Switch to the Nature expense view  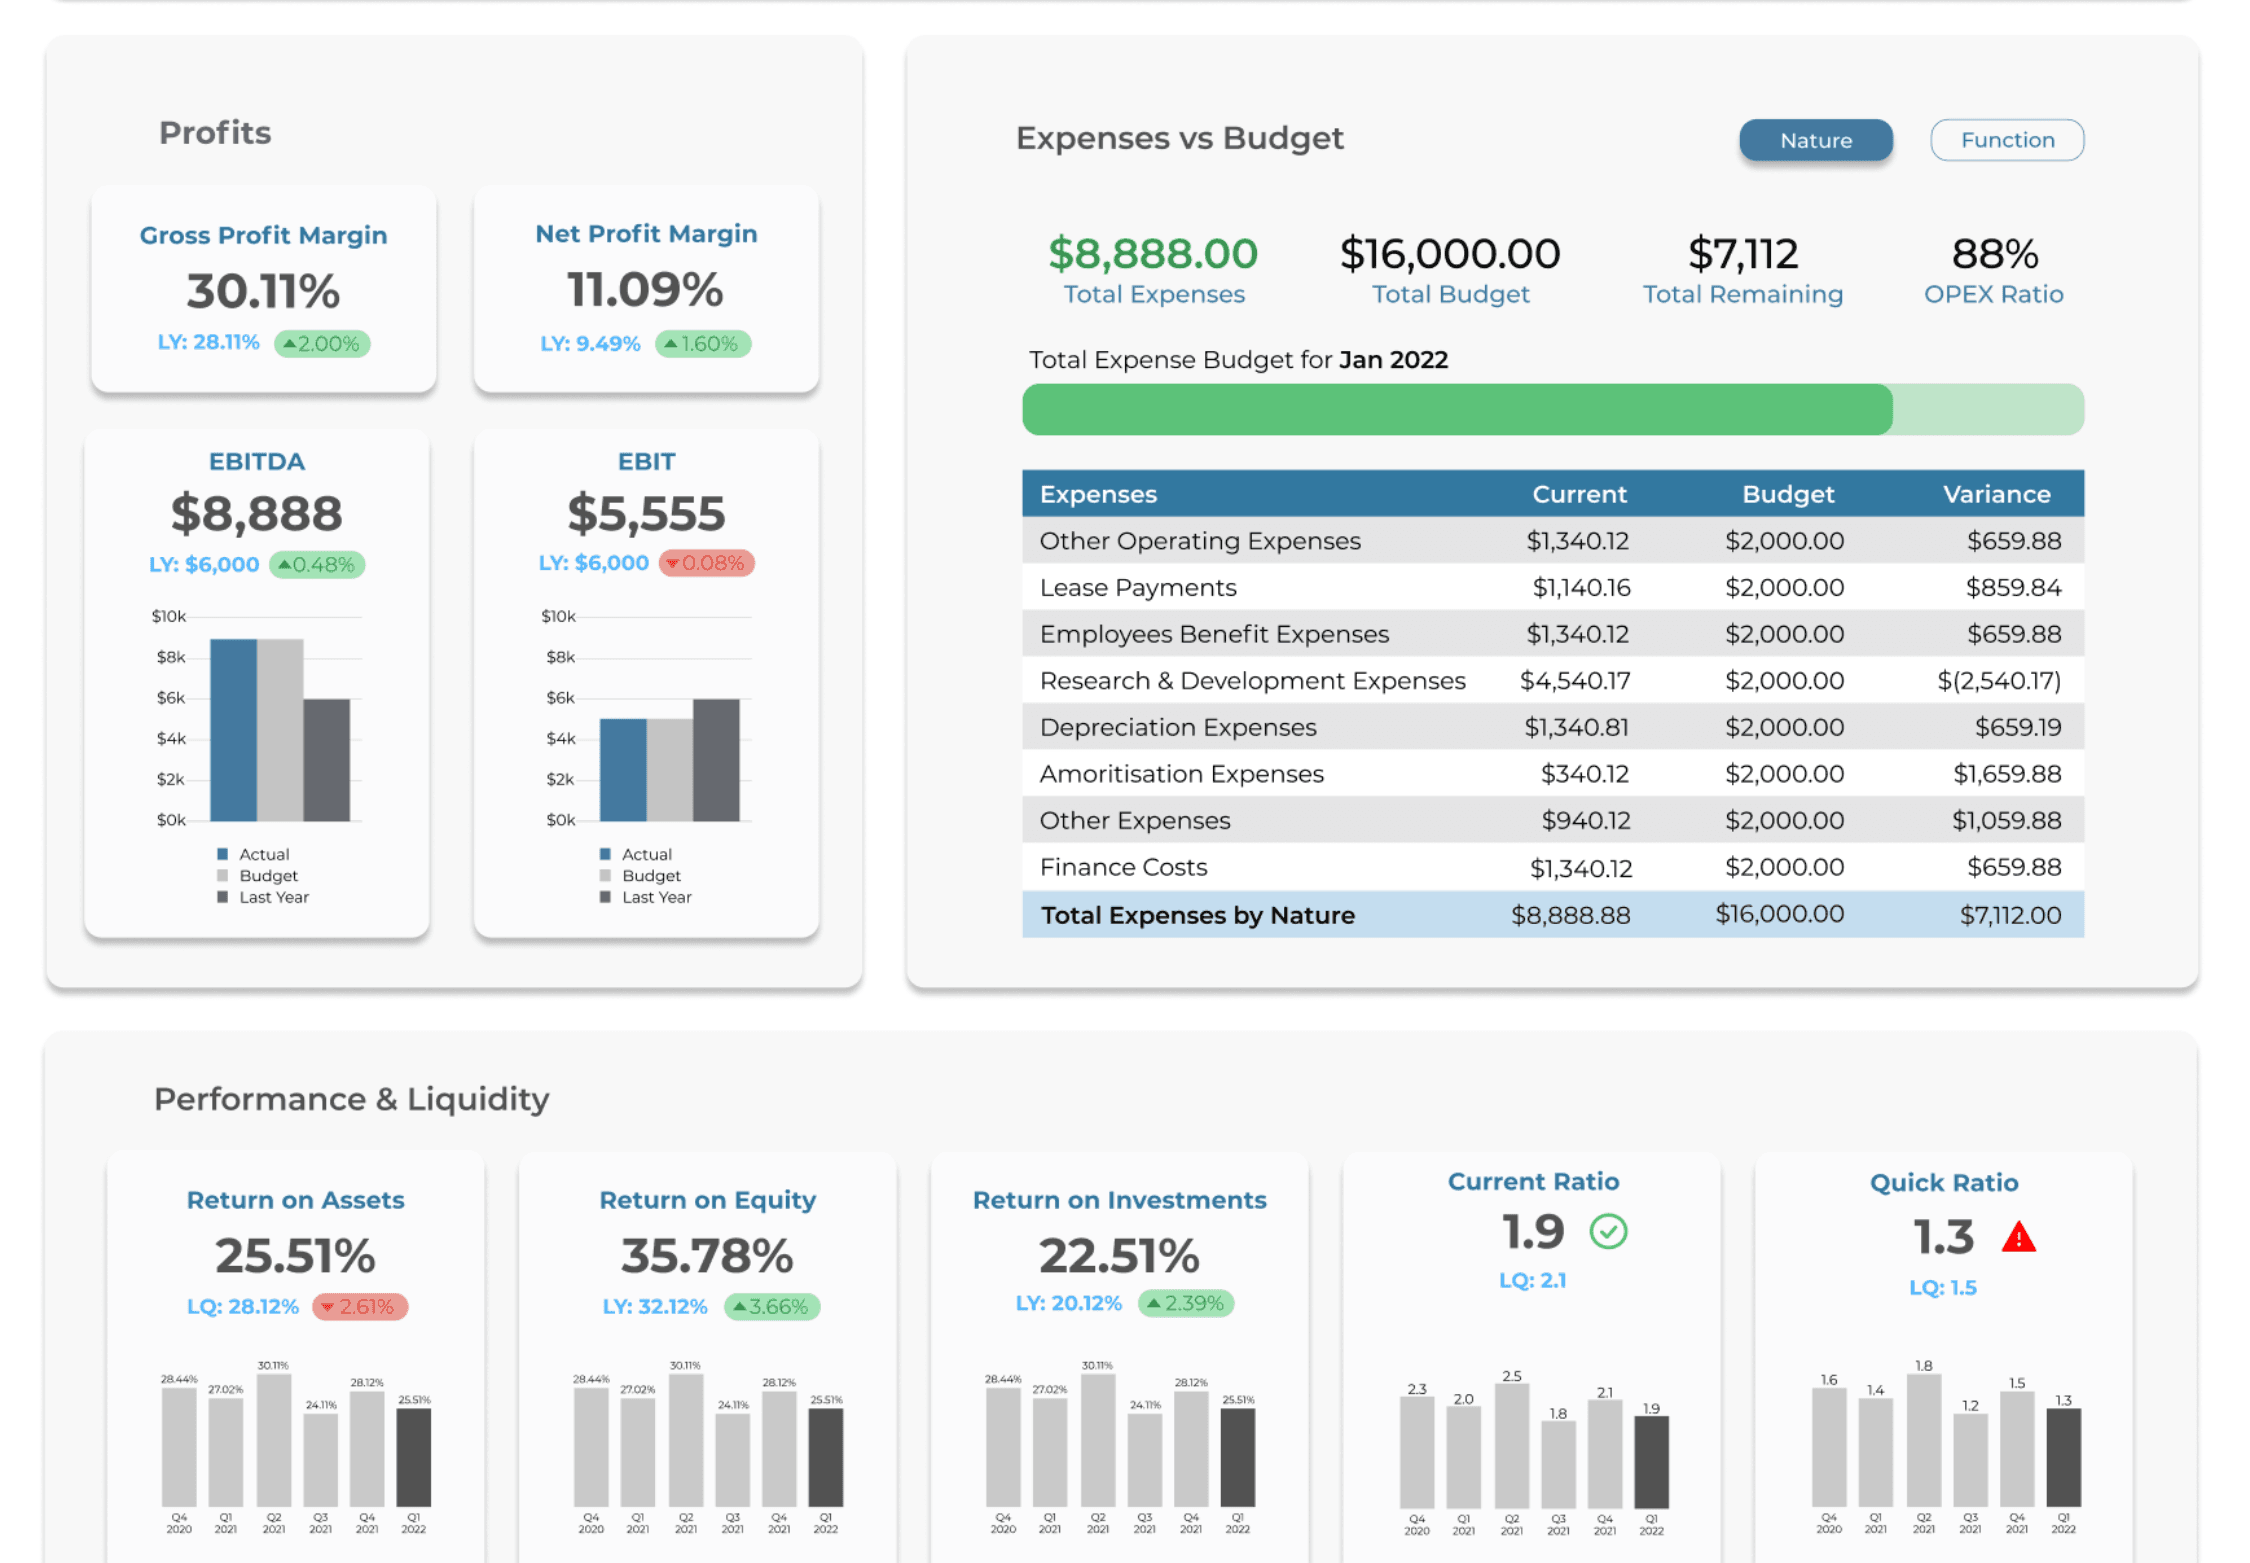click(1815, 140)
